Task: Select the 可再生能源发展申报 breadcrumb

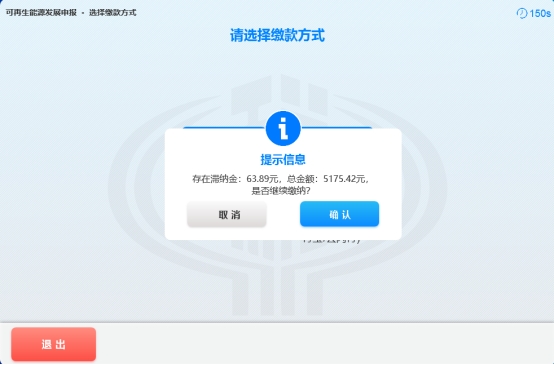Action: (x=41, y=13)
